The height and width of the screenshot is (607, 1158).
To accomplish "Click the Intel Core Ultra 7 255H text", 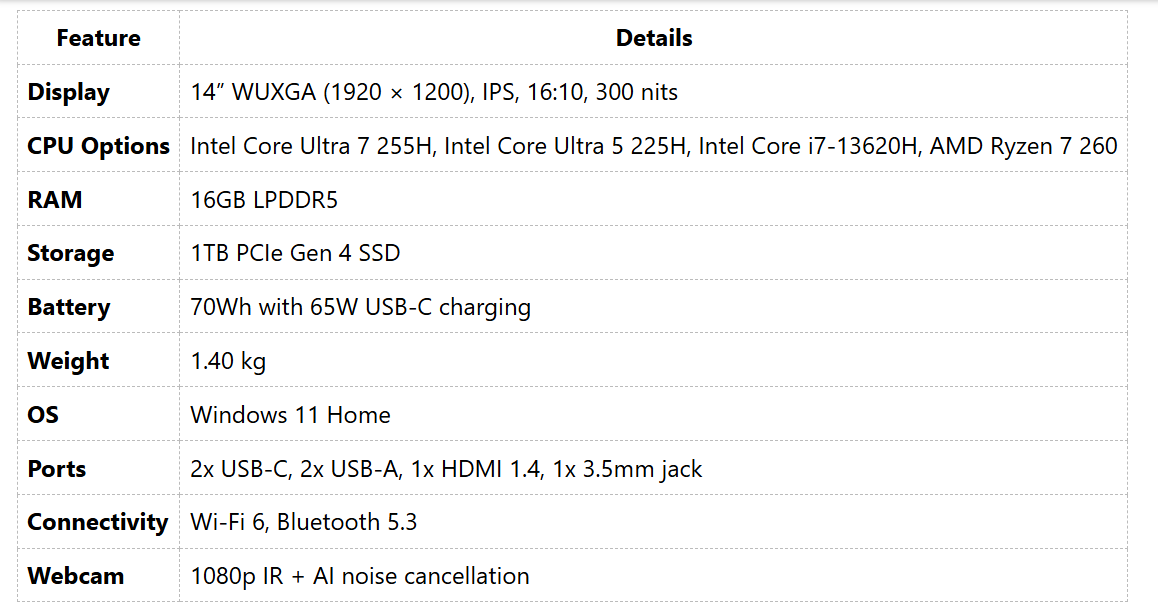I will tap(311, 146).
